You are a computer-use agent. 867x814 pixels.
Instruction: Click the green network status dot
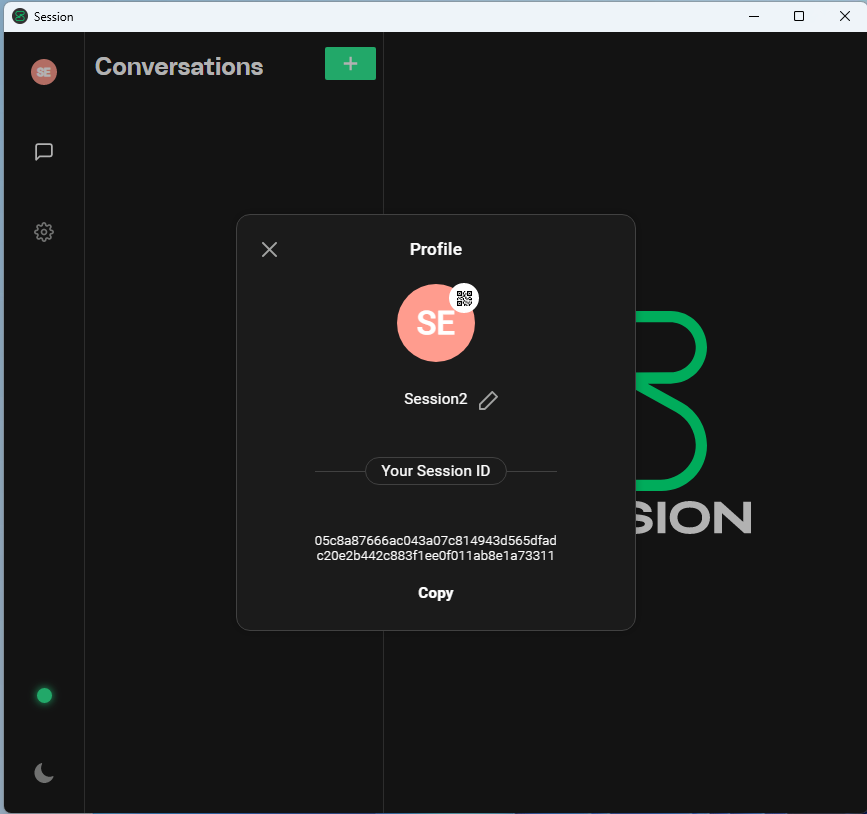pos(44,696)
